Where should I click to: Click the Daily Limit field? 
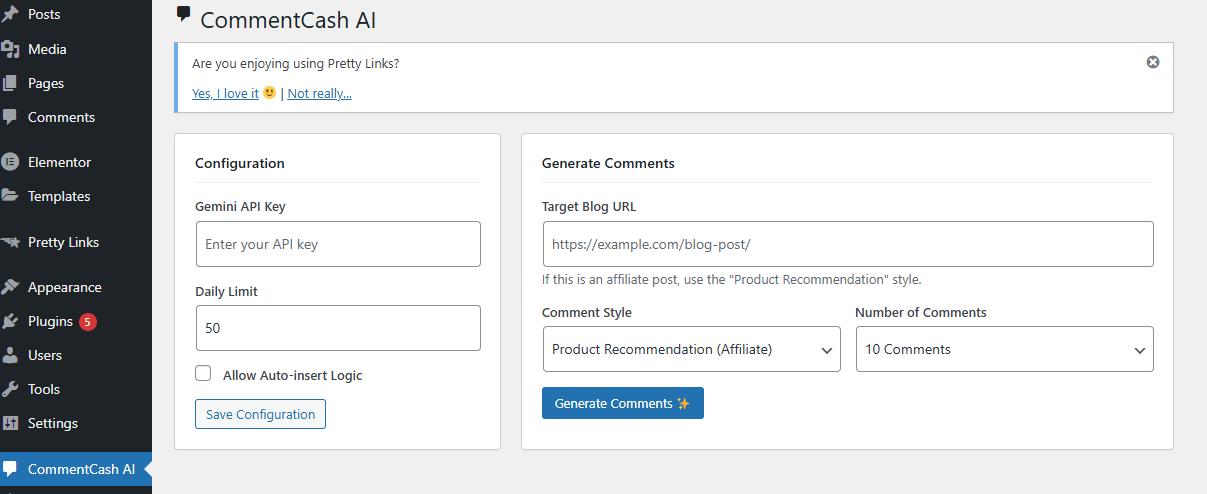338,328
